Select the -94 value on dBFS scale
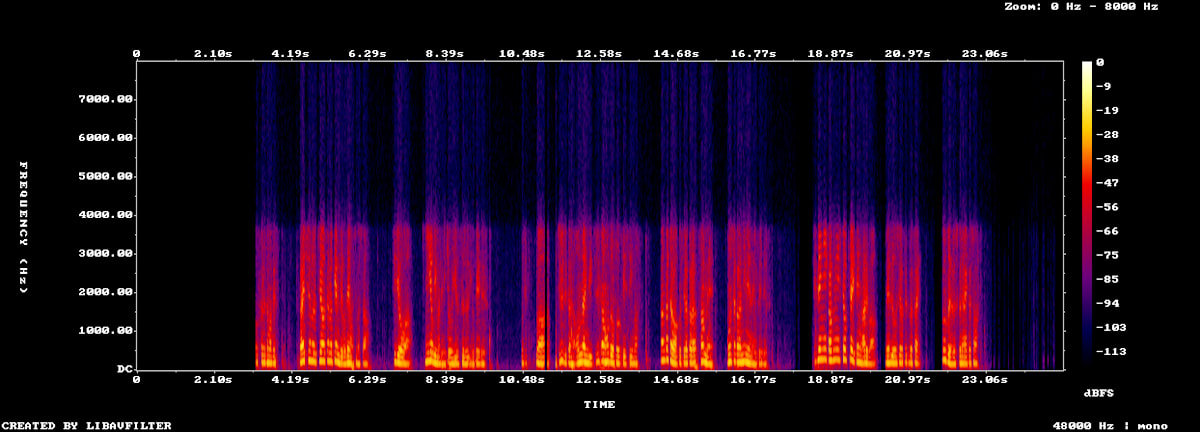The height and width of the screenshot is (432, 1200). 1107,303
